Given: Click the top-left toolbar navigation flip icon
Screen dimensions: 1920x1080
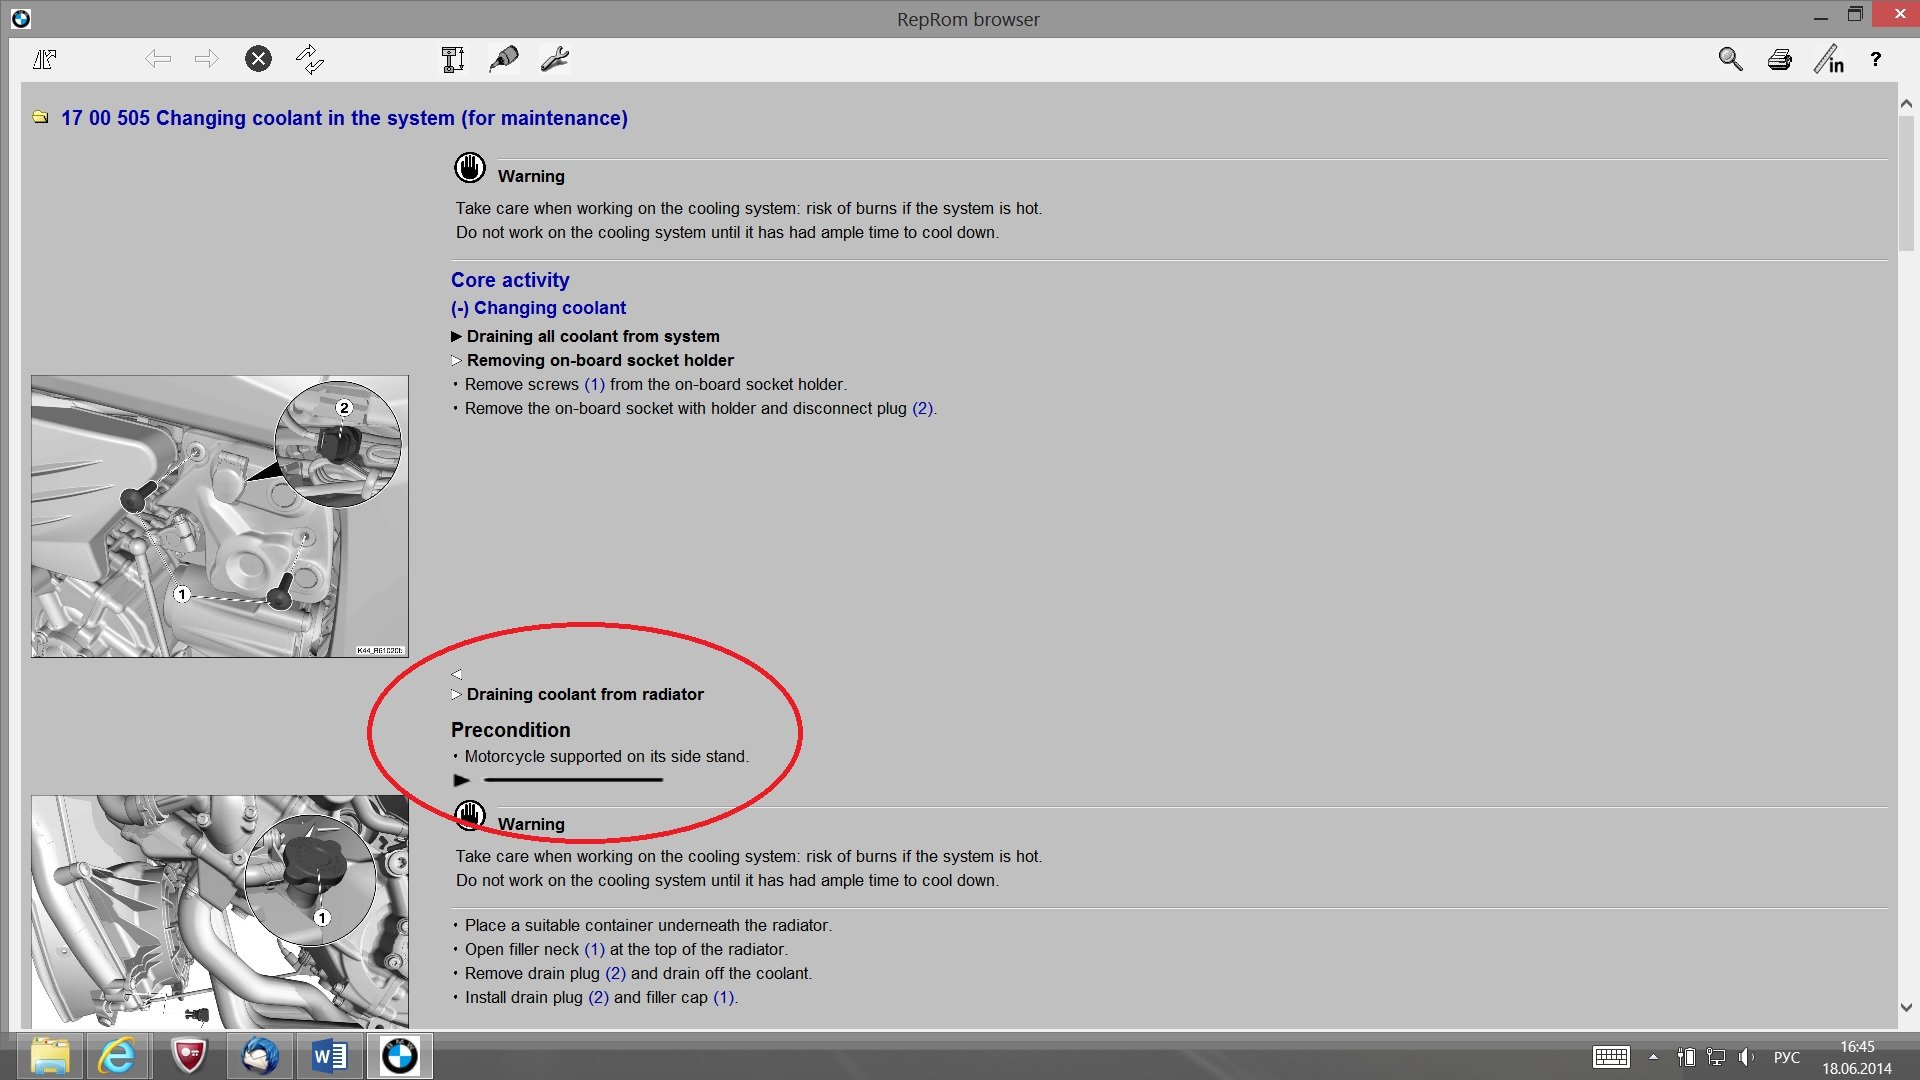Looking at the screenshot, I should tap(44, 60).
